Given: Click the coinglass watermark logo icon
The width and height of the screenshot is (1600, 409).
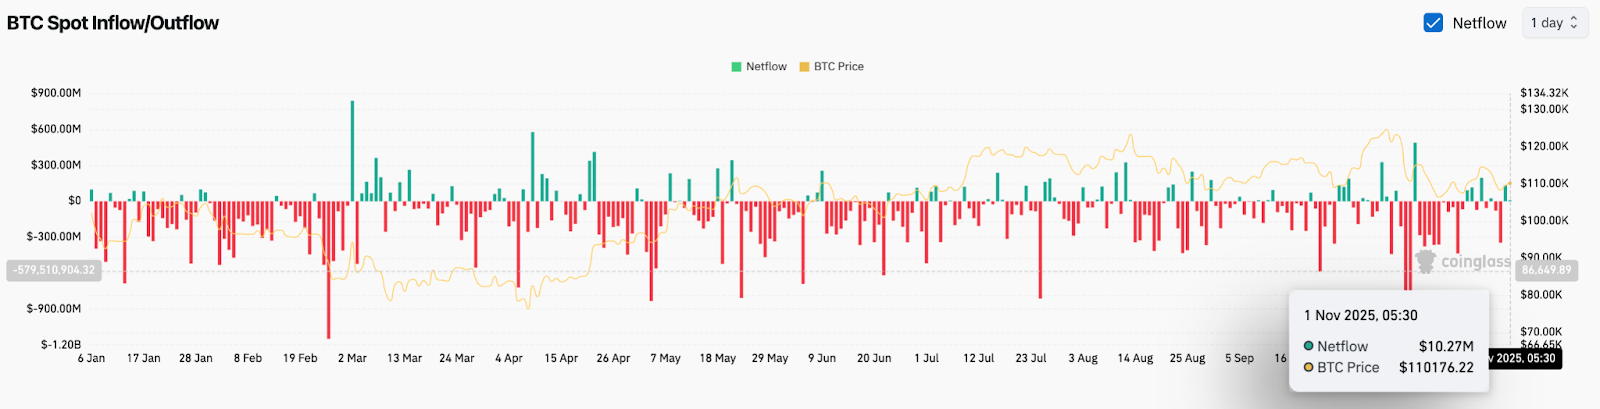Looking at the screenshot, I should pos(1425,261).
